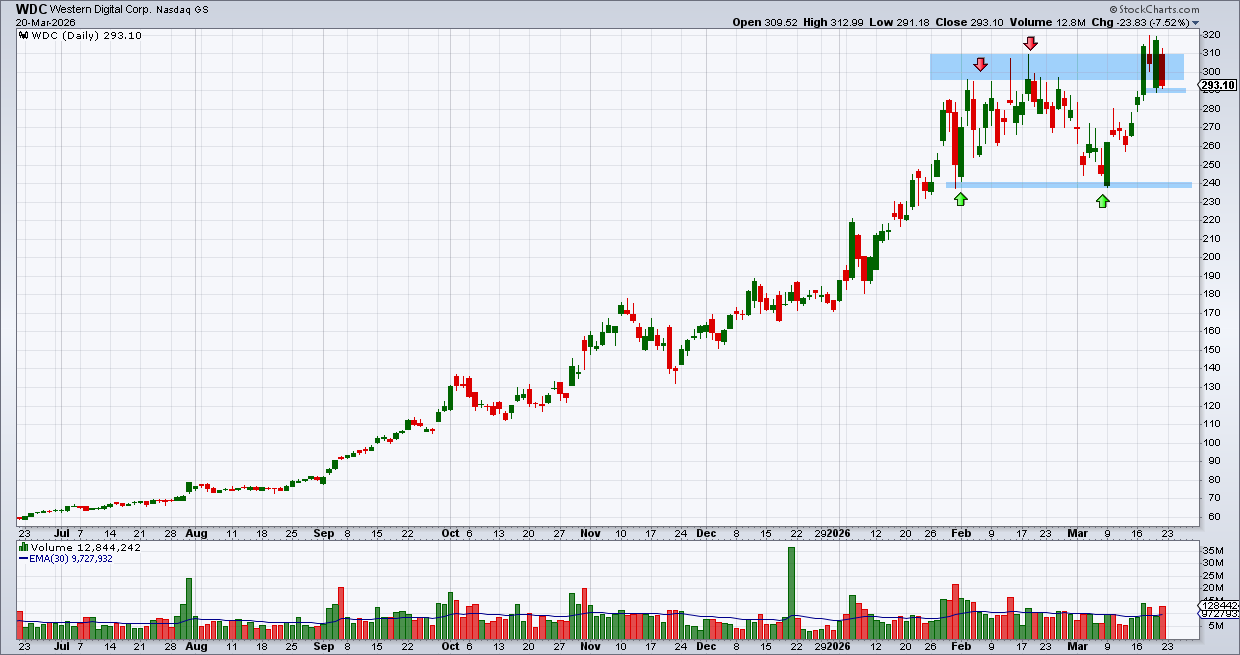Click the Aug month label on date axis
Screen dimensions: 1240x655
coord(197,534)
